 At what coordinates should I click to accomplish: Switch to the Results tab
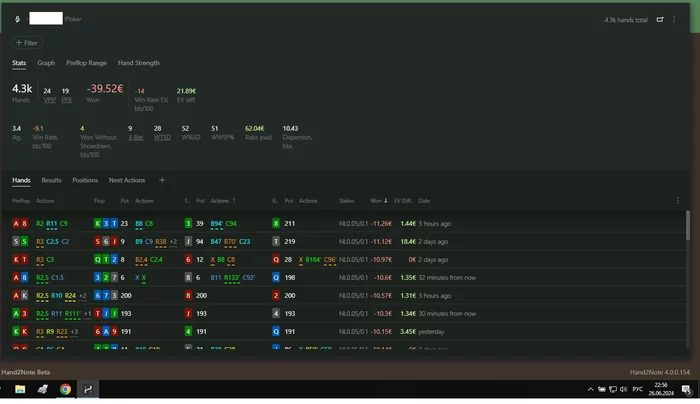coord(51,180)
